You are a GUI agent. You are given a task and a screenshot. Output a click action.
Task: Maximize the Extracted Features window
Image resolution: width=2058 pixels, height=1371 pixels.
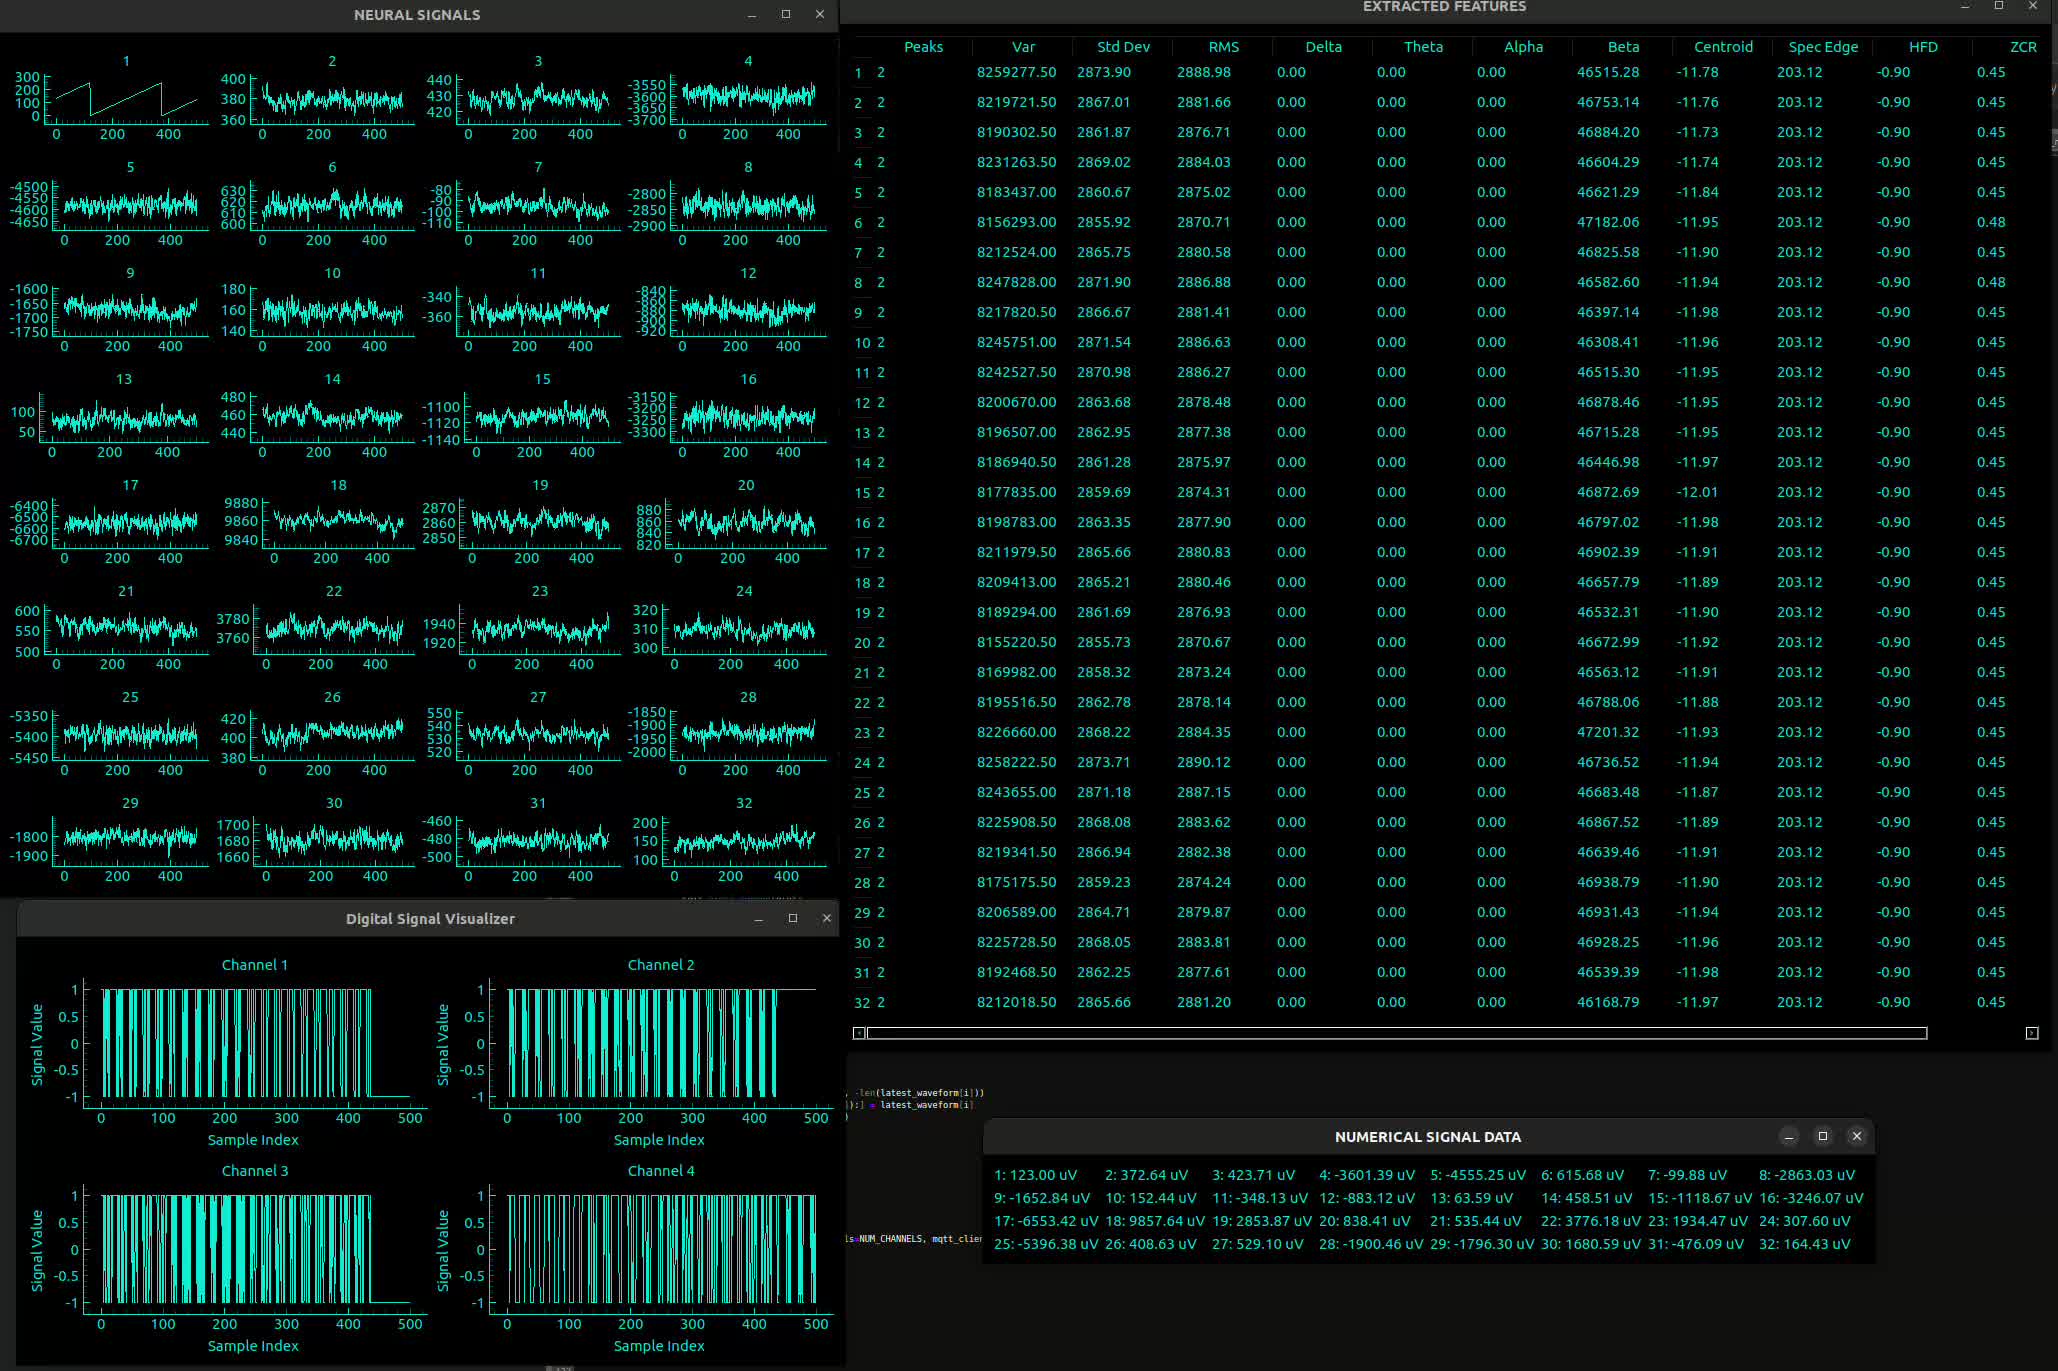point(1999,6)
